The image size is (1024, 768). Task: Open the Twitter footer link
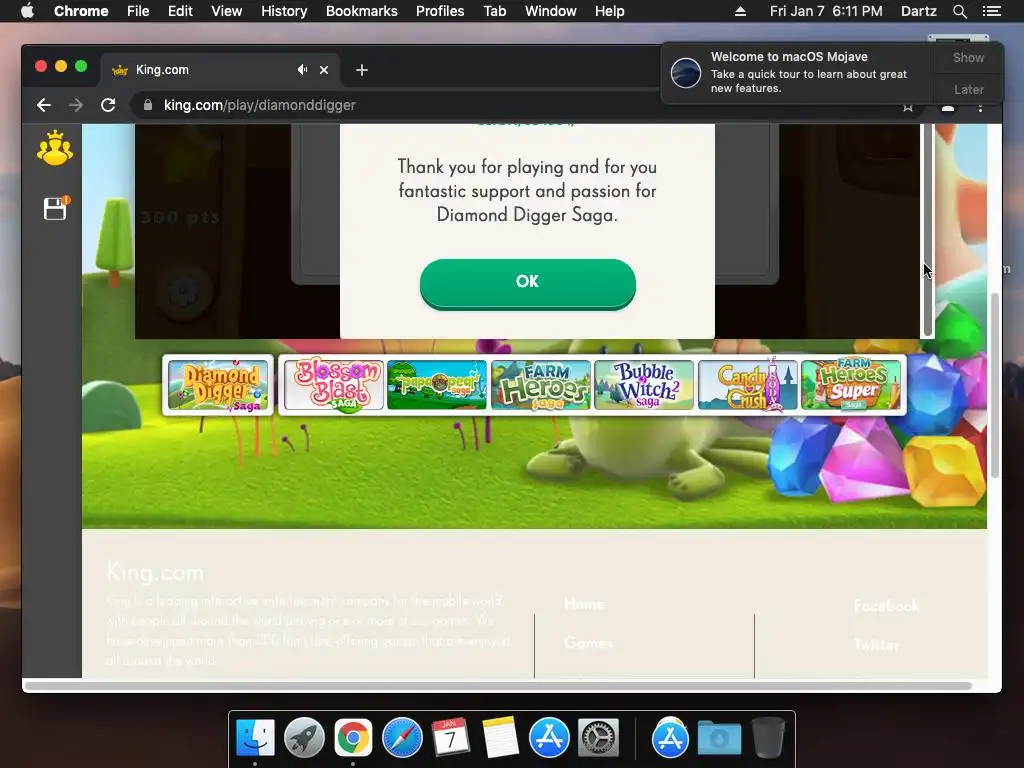(876, 645)
